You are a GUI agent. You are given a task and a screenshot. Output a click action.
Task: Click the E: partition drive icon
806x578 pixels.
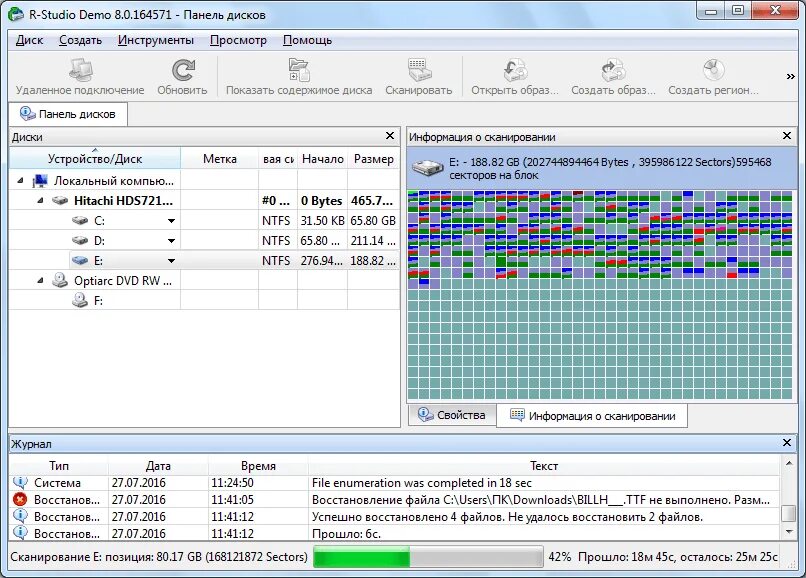pos(80,261)
